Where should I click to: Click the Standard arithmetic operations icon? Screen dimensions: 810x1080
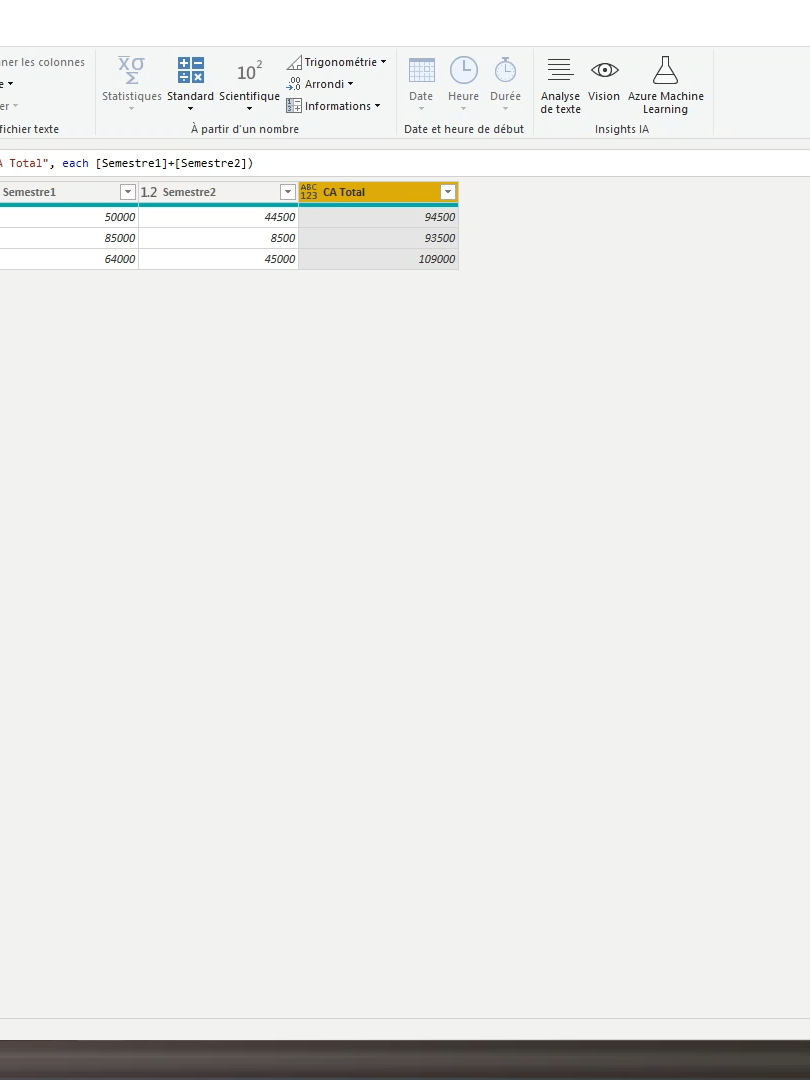click(x=190, y=71)
